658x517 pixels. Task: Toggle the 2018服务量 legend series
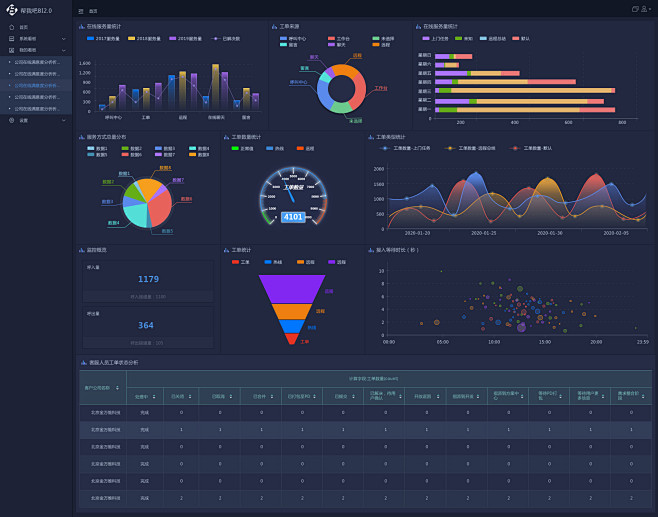(x=144, y=38)
